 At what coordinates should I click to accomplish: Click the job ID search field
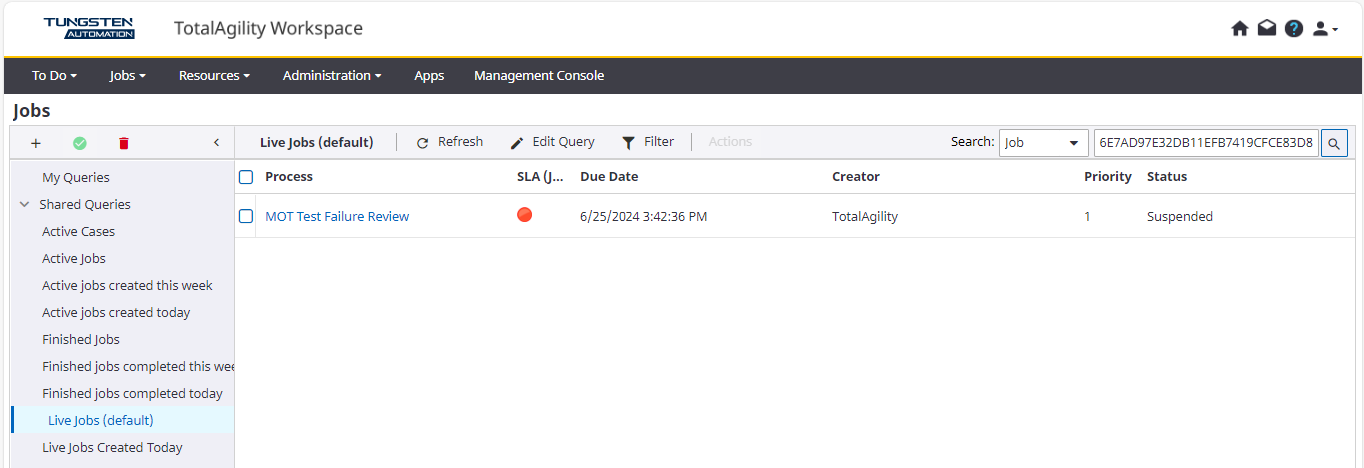click(x=1206, y=143)
